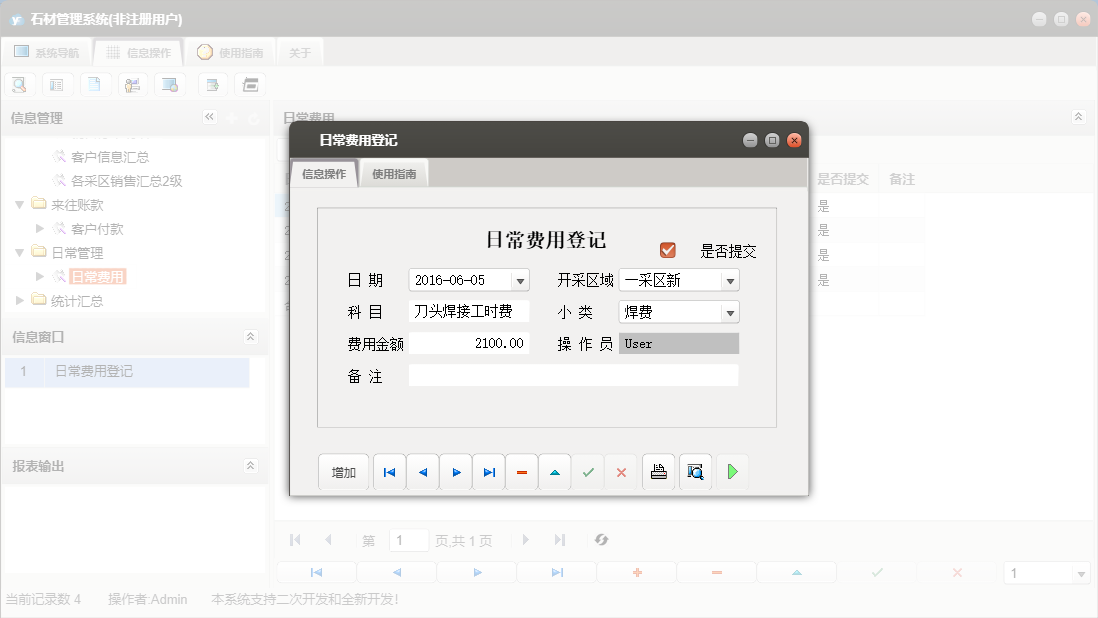
Task: Click the last record navigation button
Action: pyautogui.click(x=488, y=471)
